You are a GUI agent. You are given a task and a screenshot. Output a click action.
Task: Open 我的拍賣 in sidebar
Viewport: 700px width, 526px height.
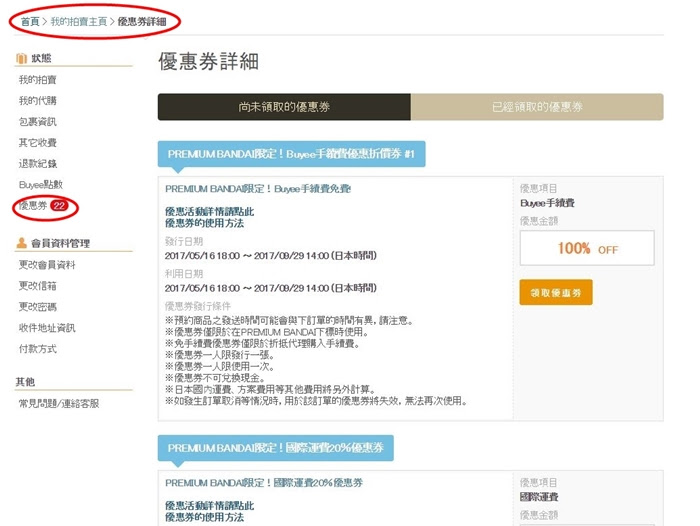click(38, 80)
